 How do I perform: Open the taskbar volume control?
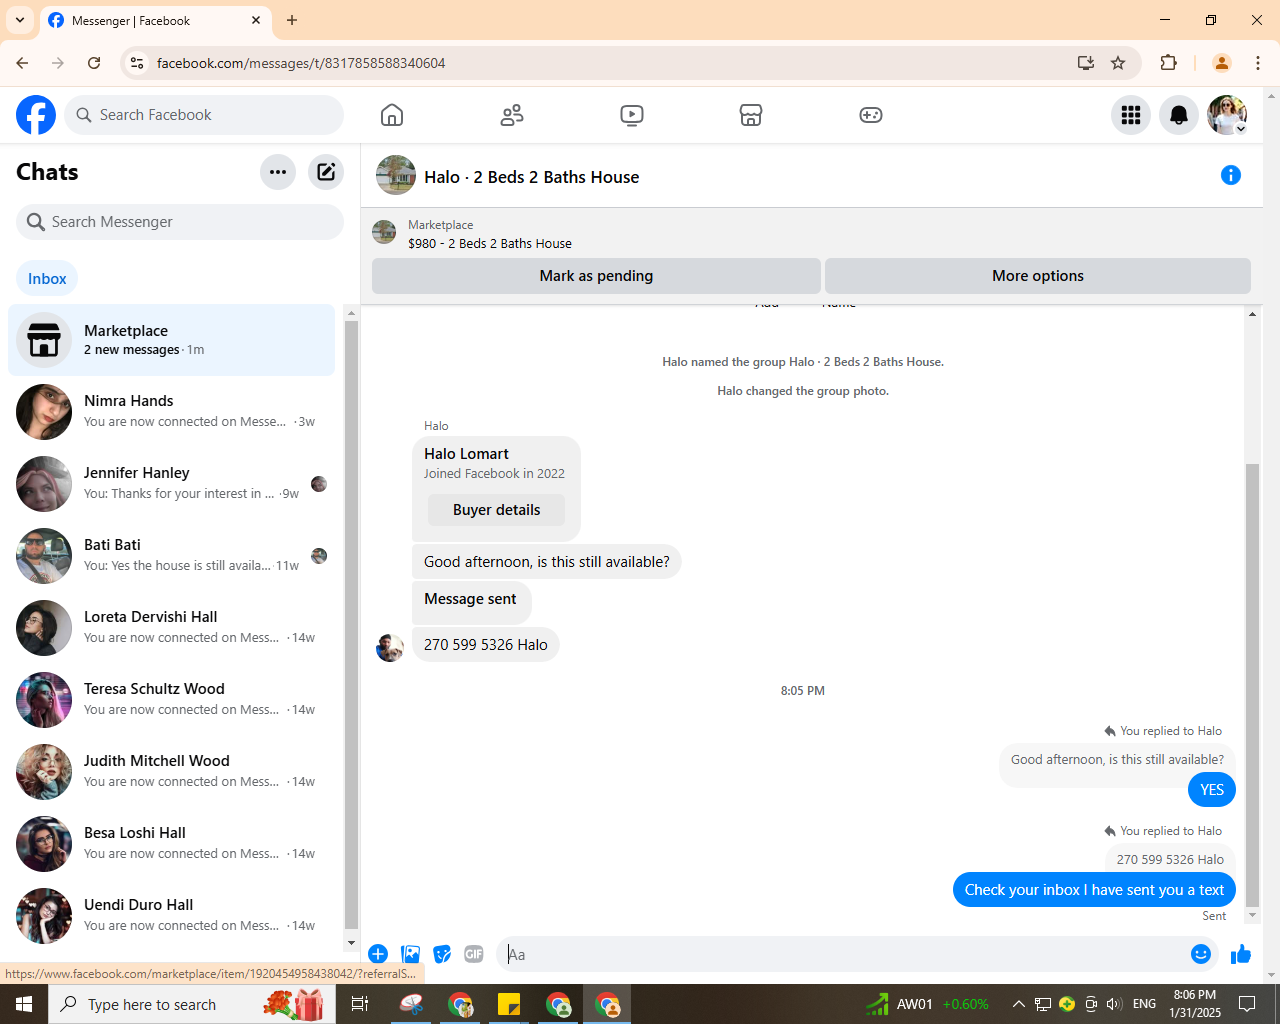pos(1114,1004)
